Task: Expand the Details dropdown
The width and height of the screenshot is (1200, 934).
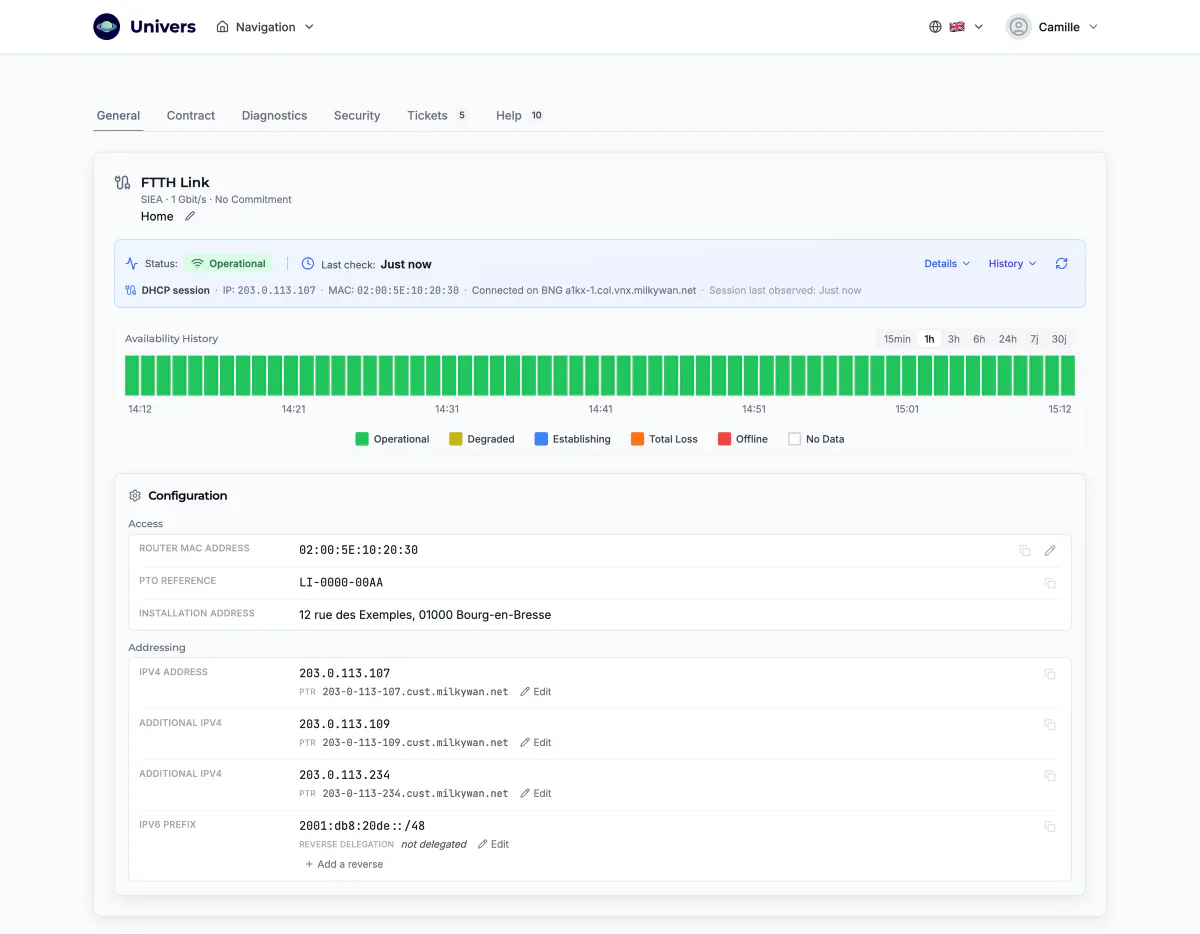Action: point(947,264)
